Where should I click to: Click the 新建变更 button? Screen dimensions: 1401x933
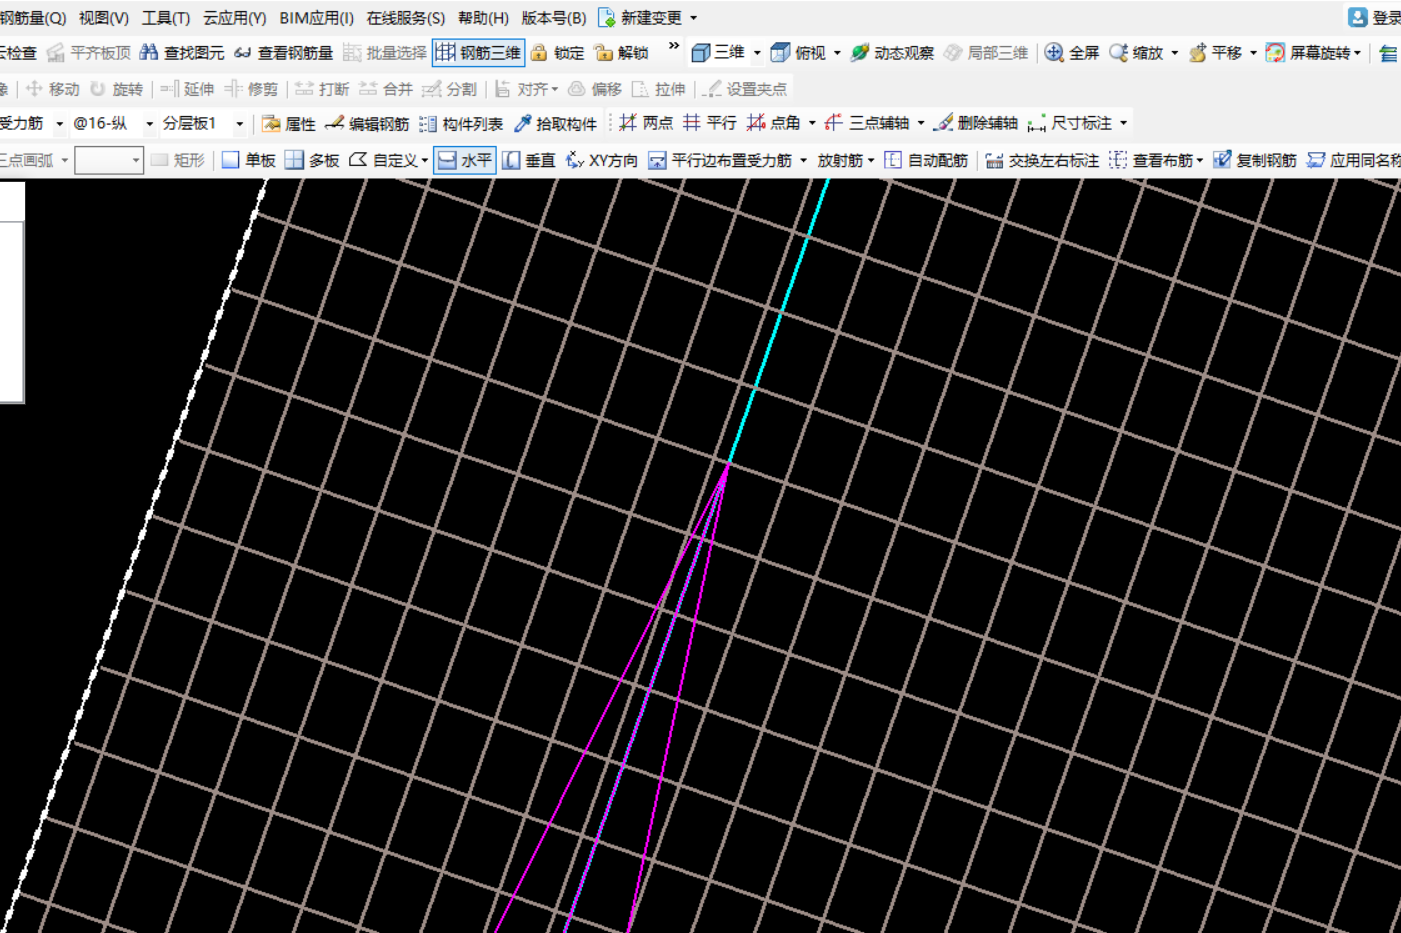coord(640,18)
